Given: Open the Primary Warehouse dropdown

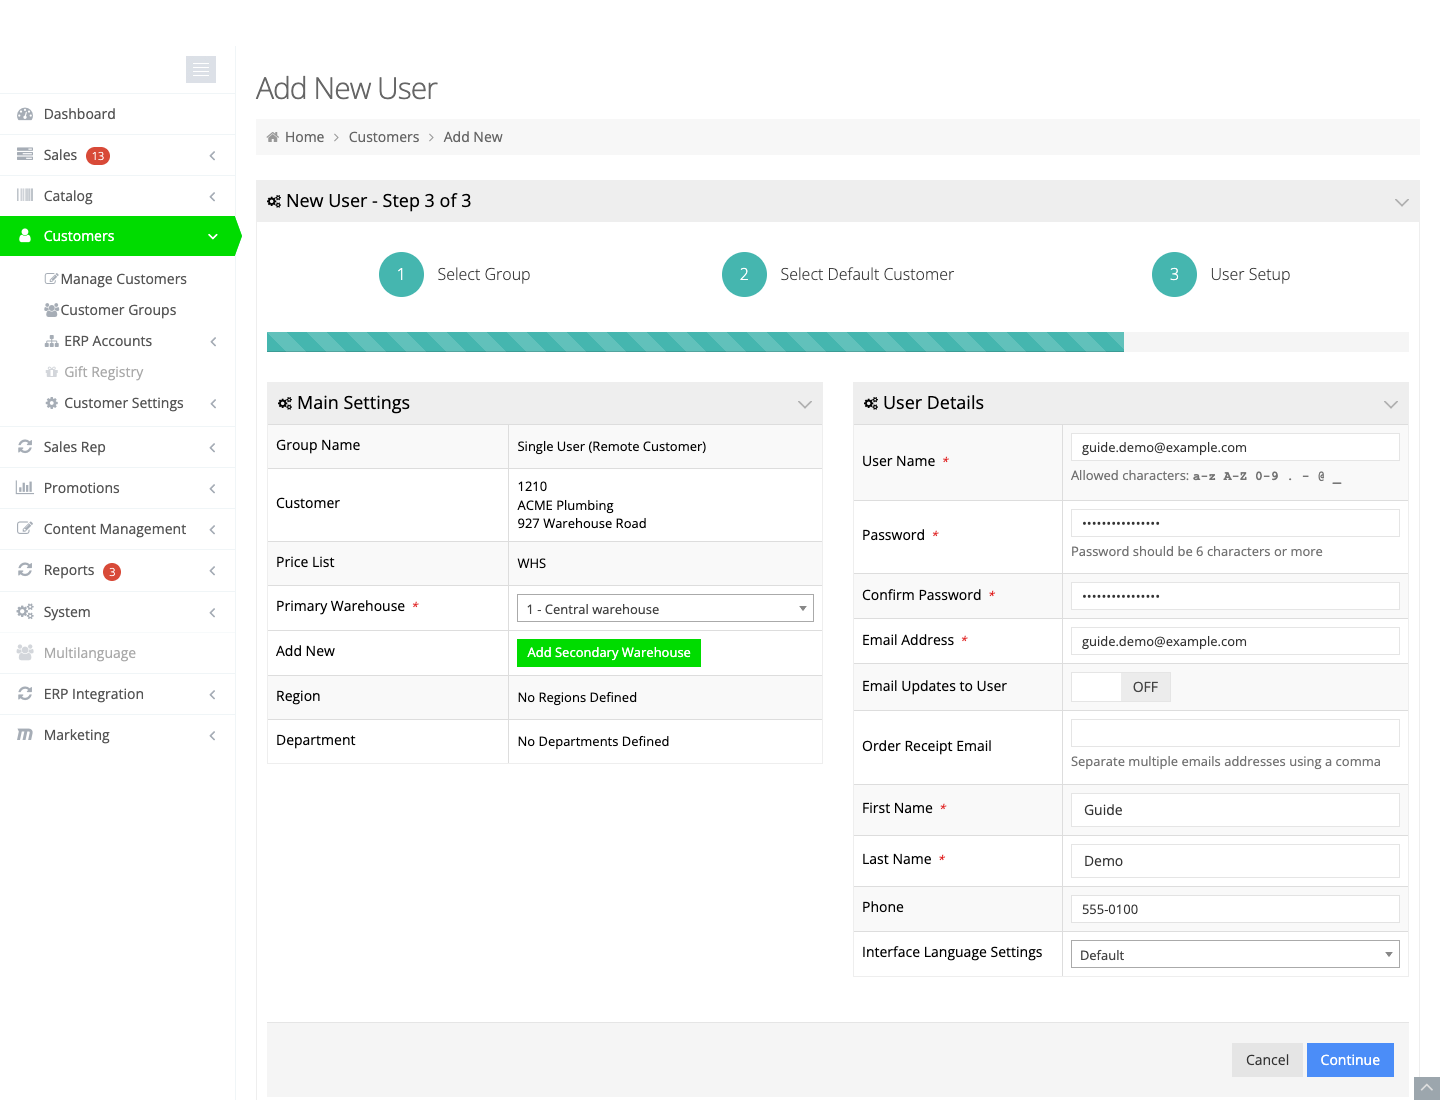Looking at the screenshot, I should [665, 608].
